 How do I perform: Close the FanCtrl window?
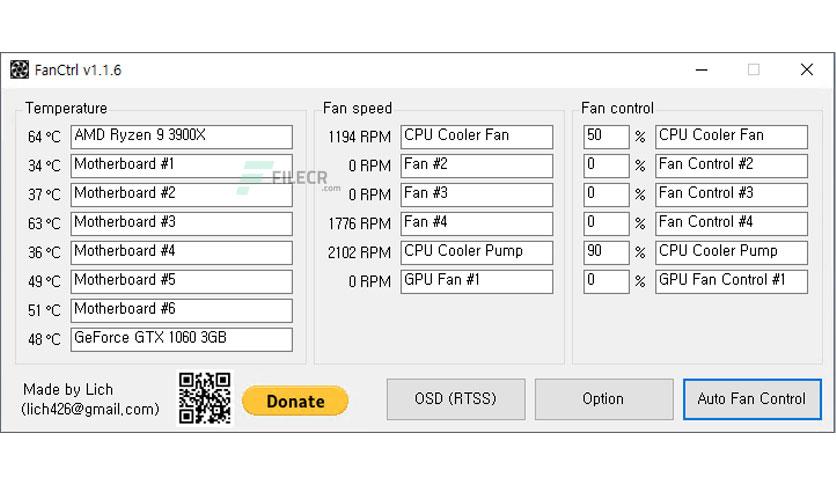point(807,70)
